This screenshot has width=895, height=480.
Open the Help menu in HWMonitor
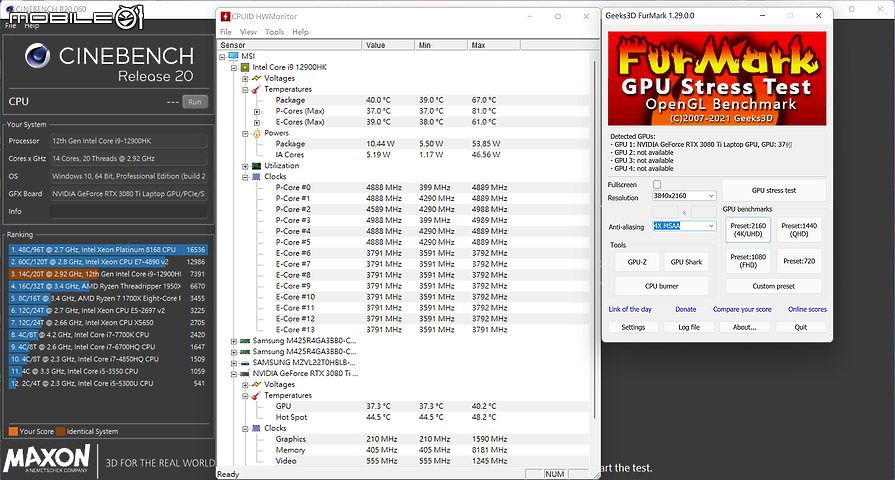point(300,32)
